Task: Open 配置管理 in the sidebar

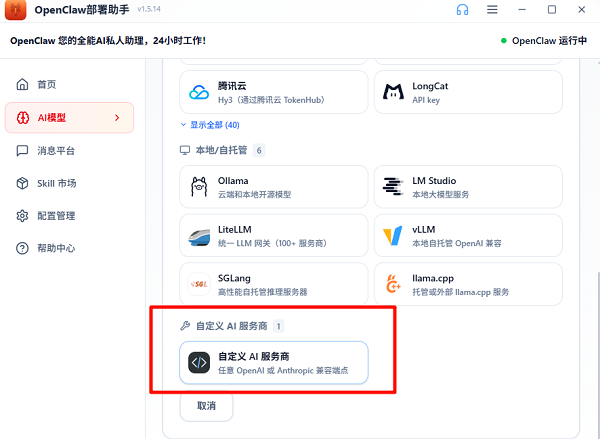Action: click(69, 216)
